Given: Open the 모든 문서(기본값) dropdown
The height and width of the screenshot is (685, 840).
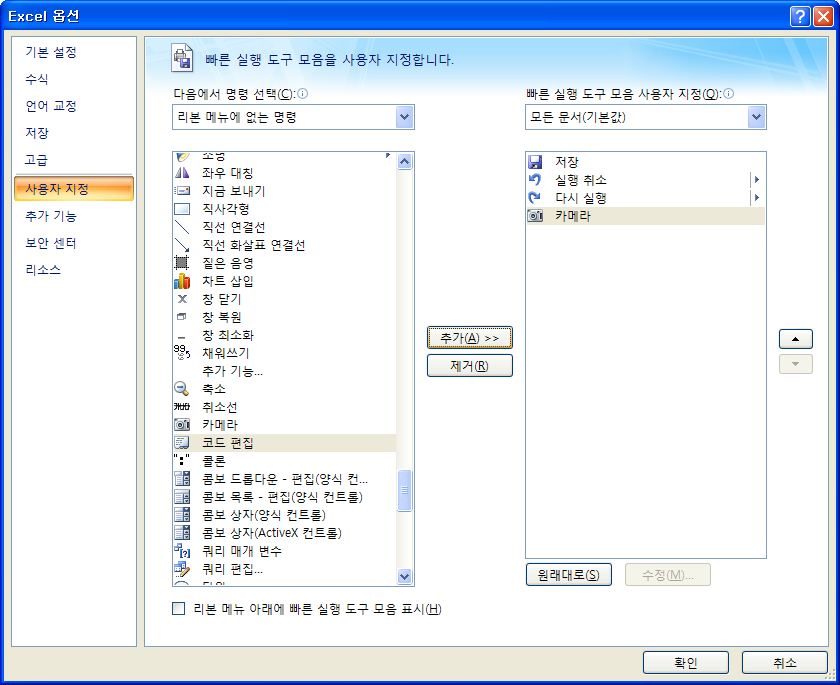Looking at the screenshot, I should (756, 117).
